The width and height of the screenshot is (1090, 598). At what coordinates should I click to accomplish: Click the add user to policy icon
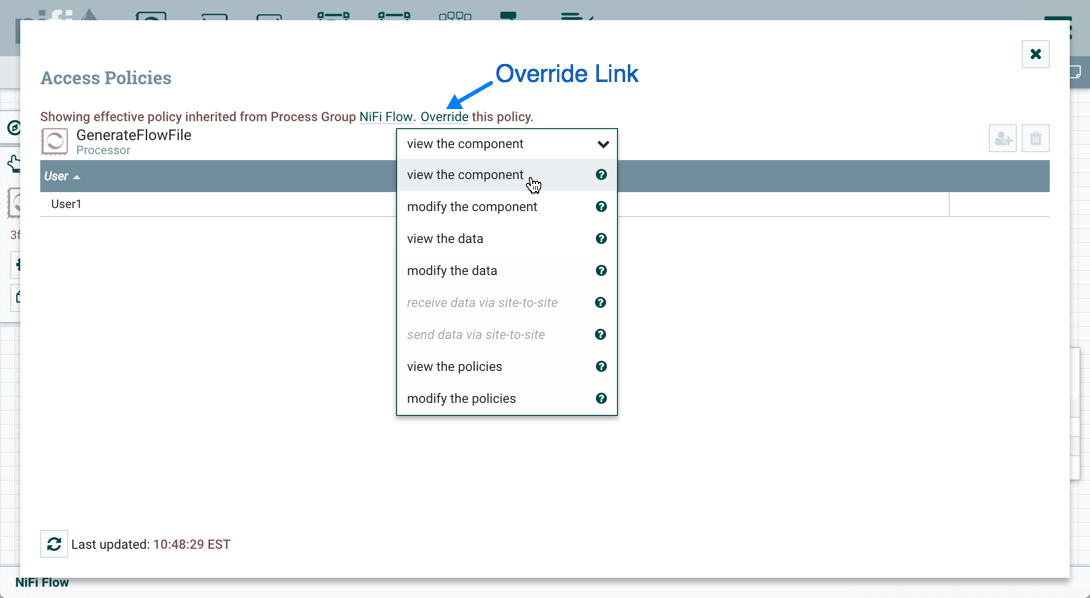coord(1003,139)
